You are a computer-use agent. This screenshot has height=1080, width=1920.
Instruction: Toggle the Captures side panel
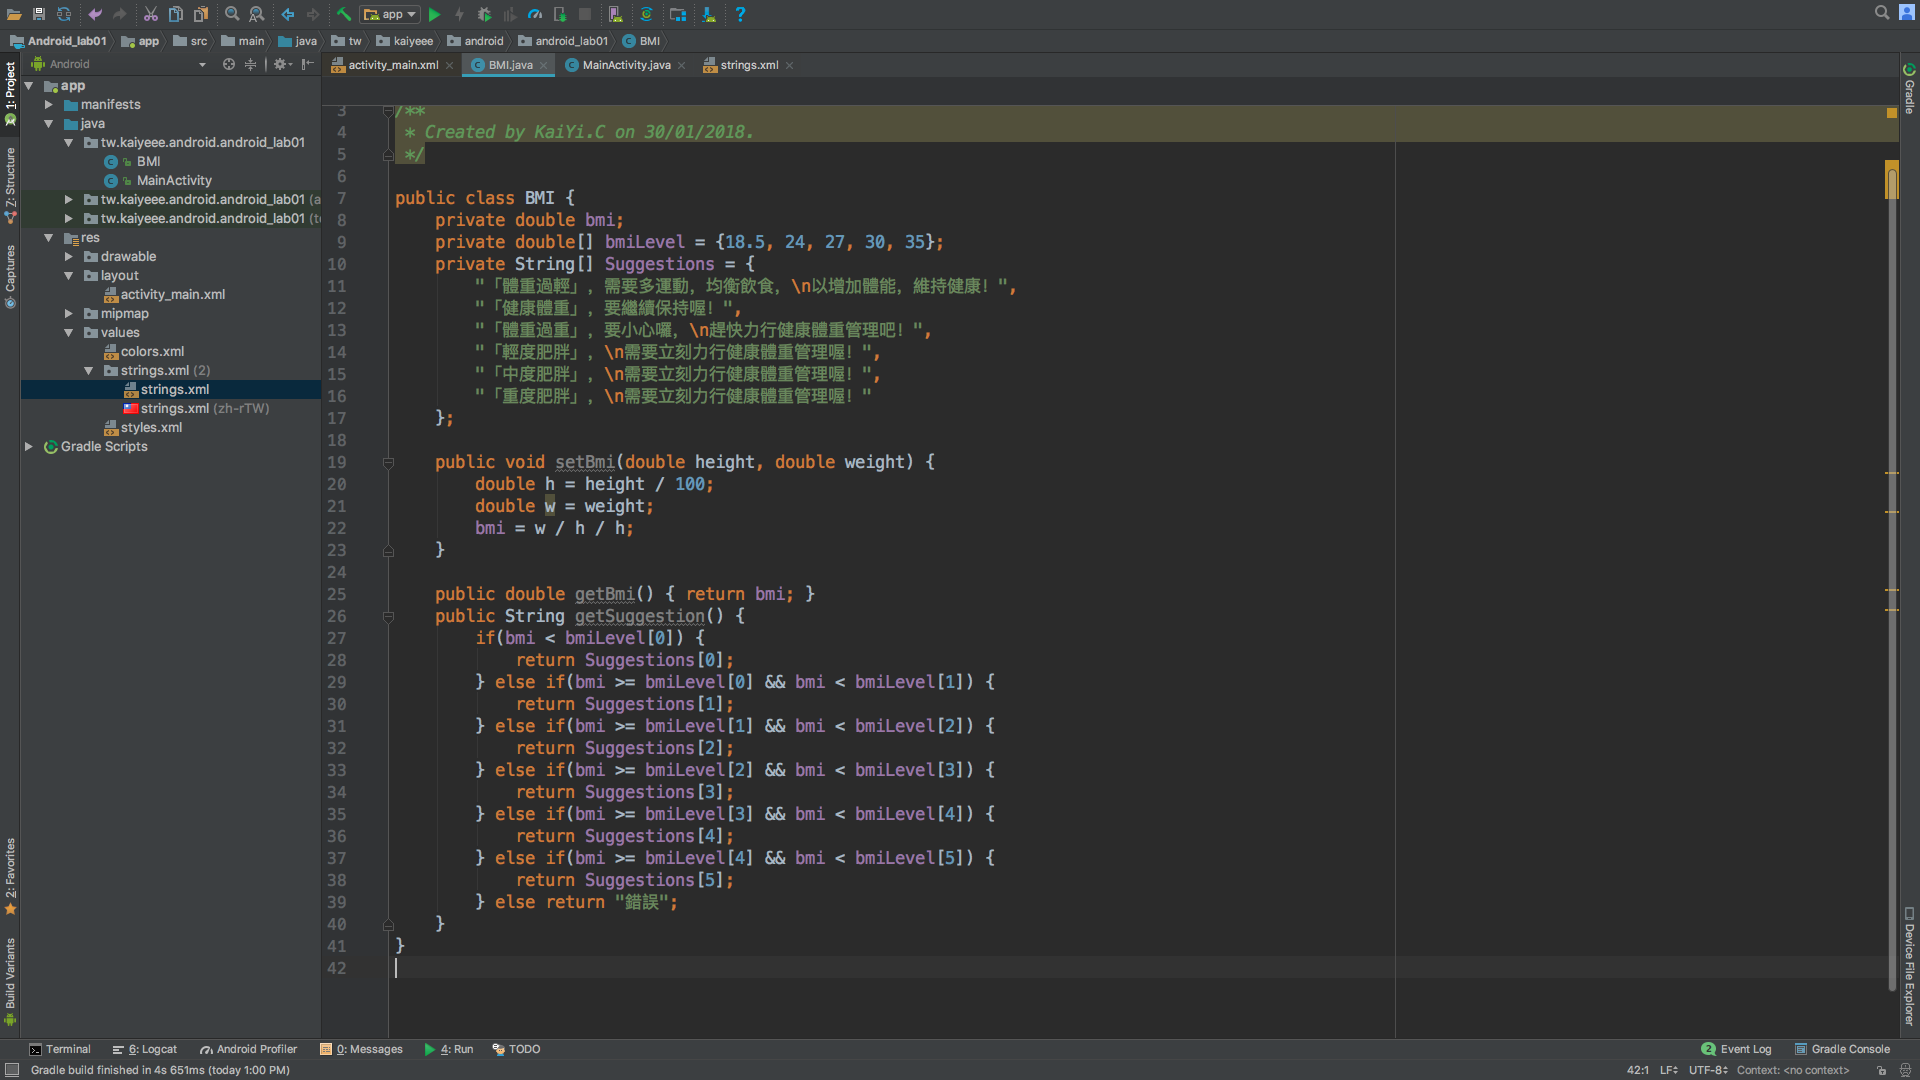pyautogui.click(x=10, y=277)
